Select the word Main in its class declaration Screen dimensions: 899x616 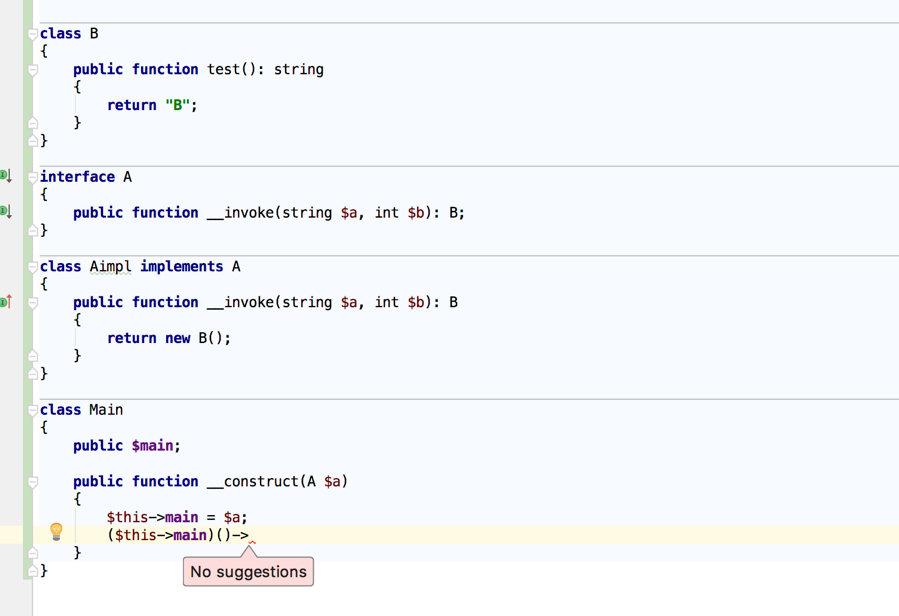(x=108, y=410)
